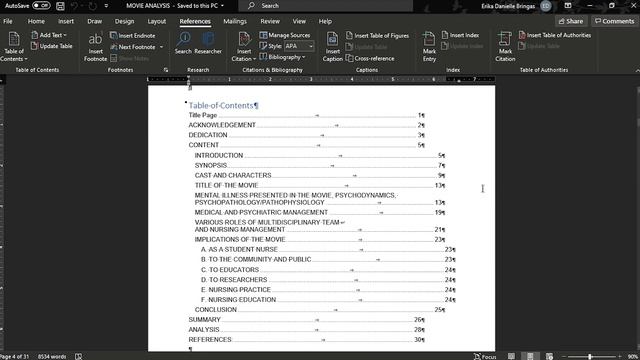640x360 pixels.
Task: Click the proofing status icon
Action: pyautogui.click(x=78, y=357)
